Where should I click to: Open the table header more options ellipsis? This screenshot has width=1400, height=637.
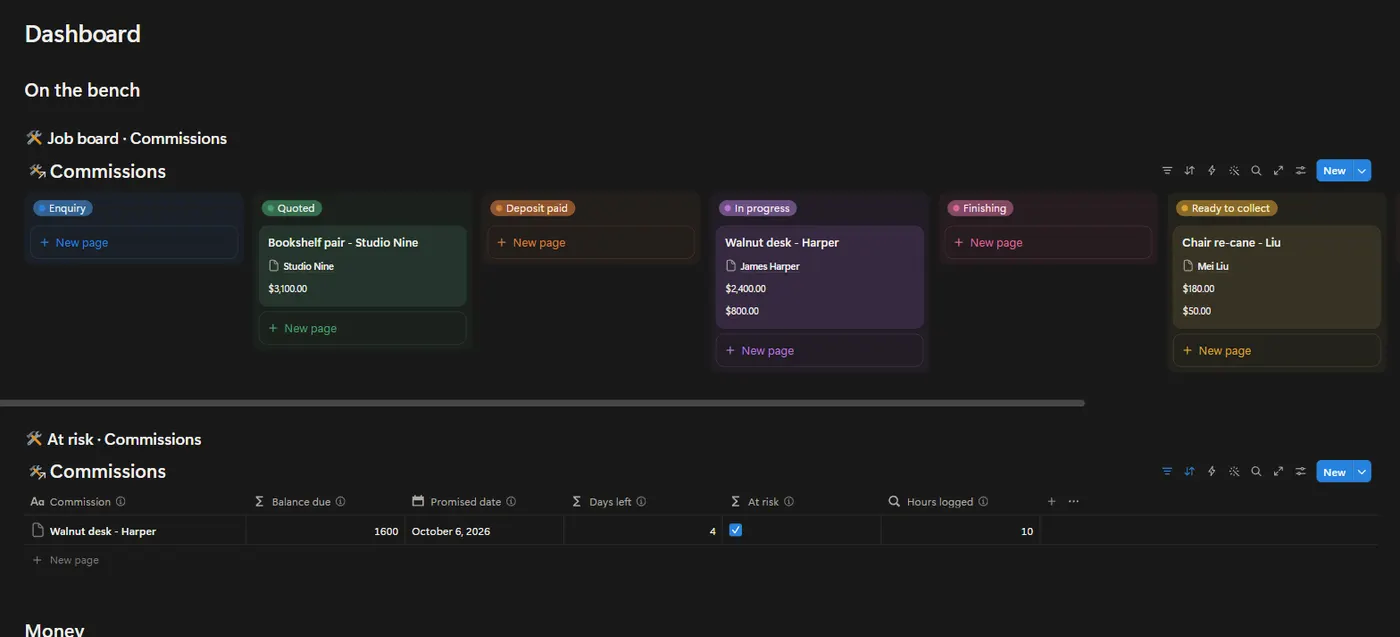pyautogui.click(x=1074, y=501)
